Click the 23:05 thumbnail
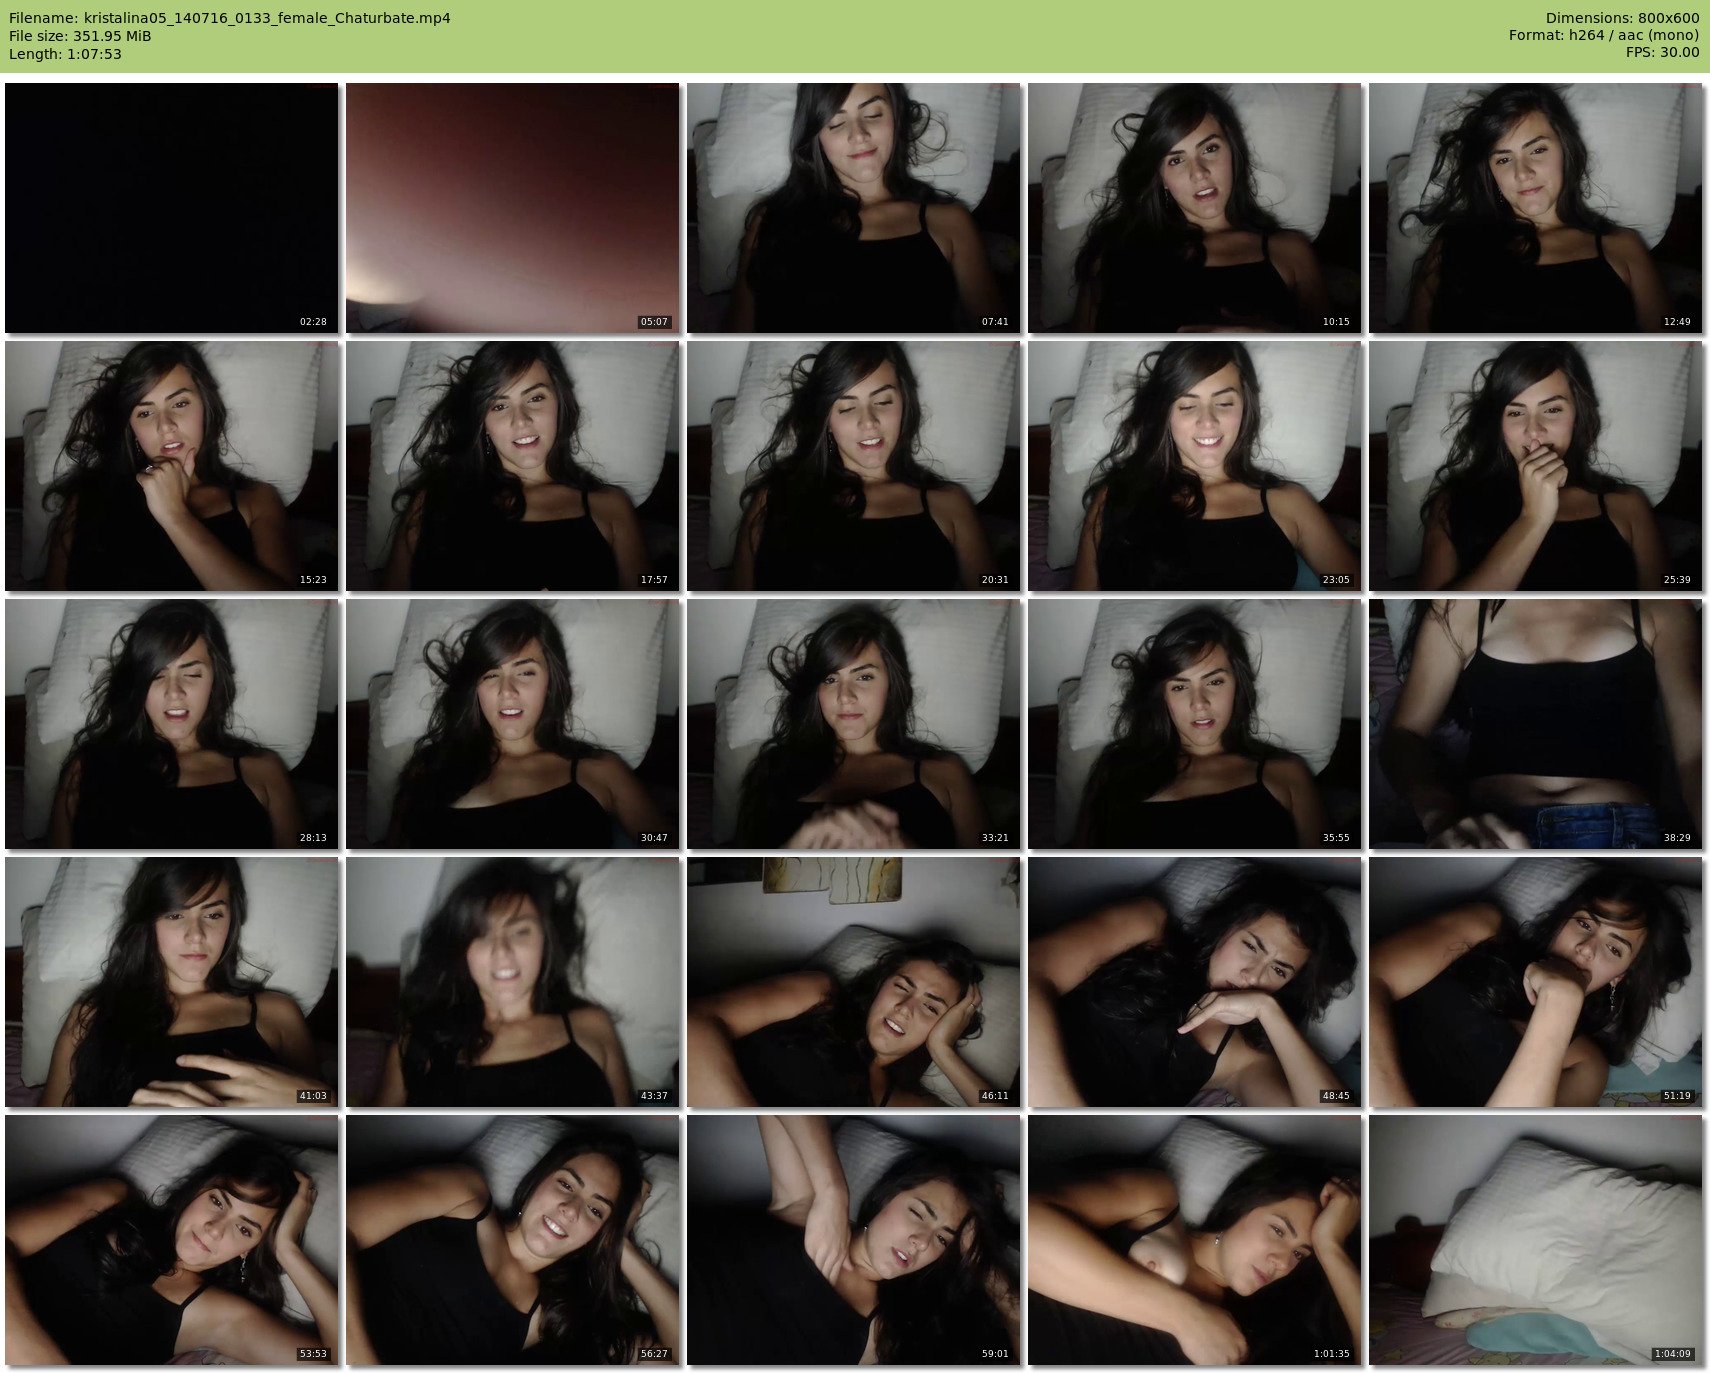 (1195, 466)
